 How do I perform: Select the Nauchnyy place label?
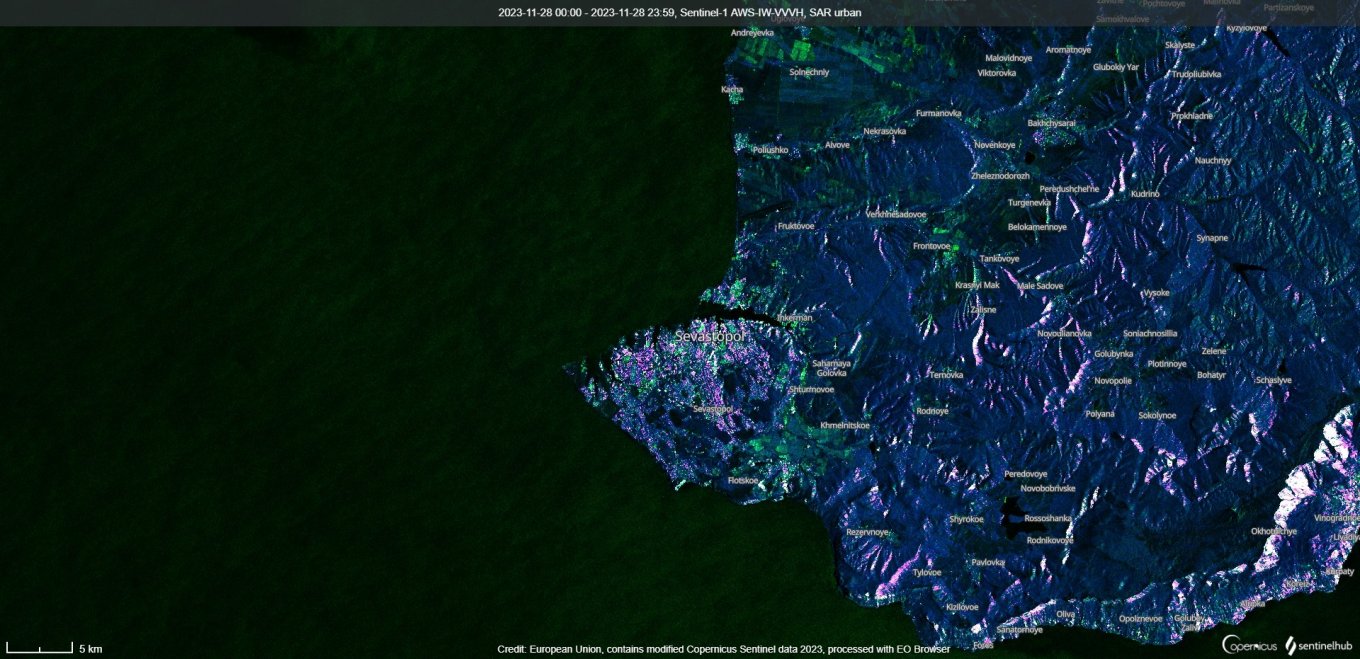coord(1212,160)
